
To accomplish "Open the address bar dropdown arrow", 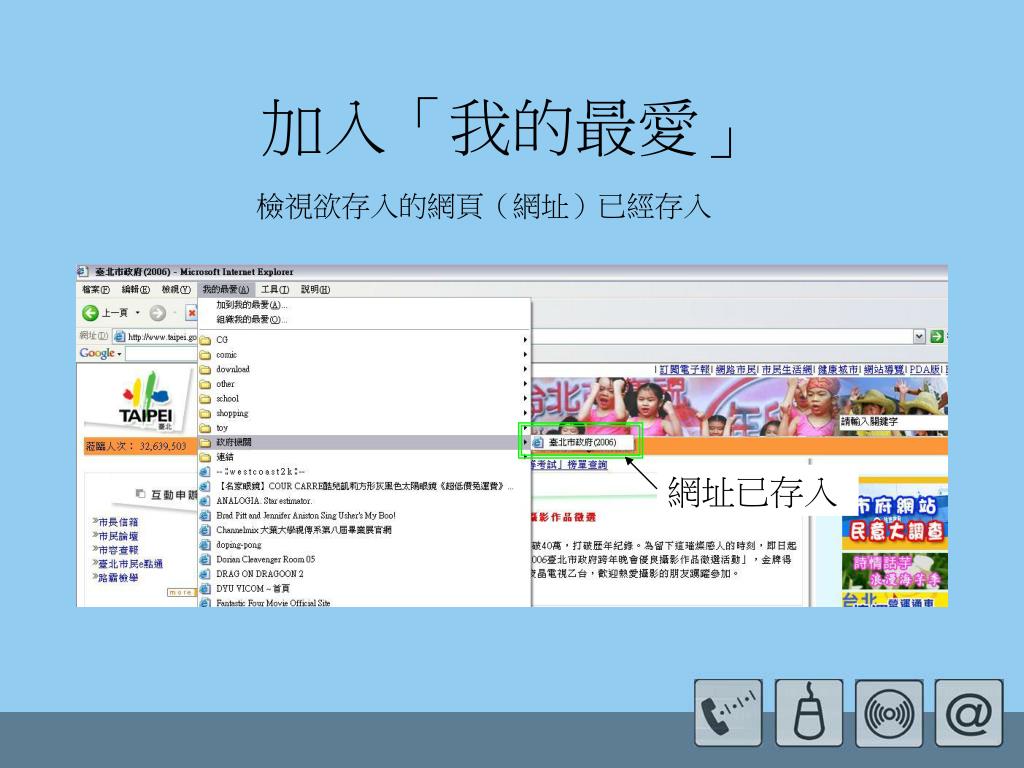I will coord(920,336).
